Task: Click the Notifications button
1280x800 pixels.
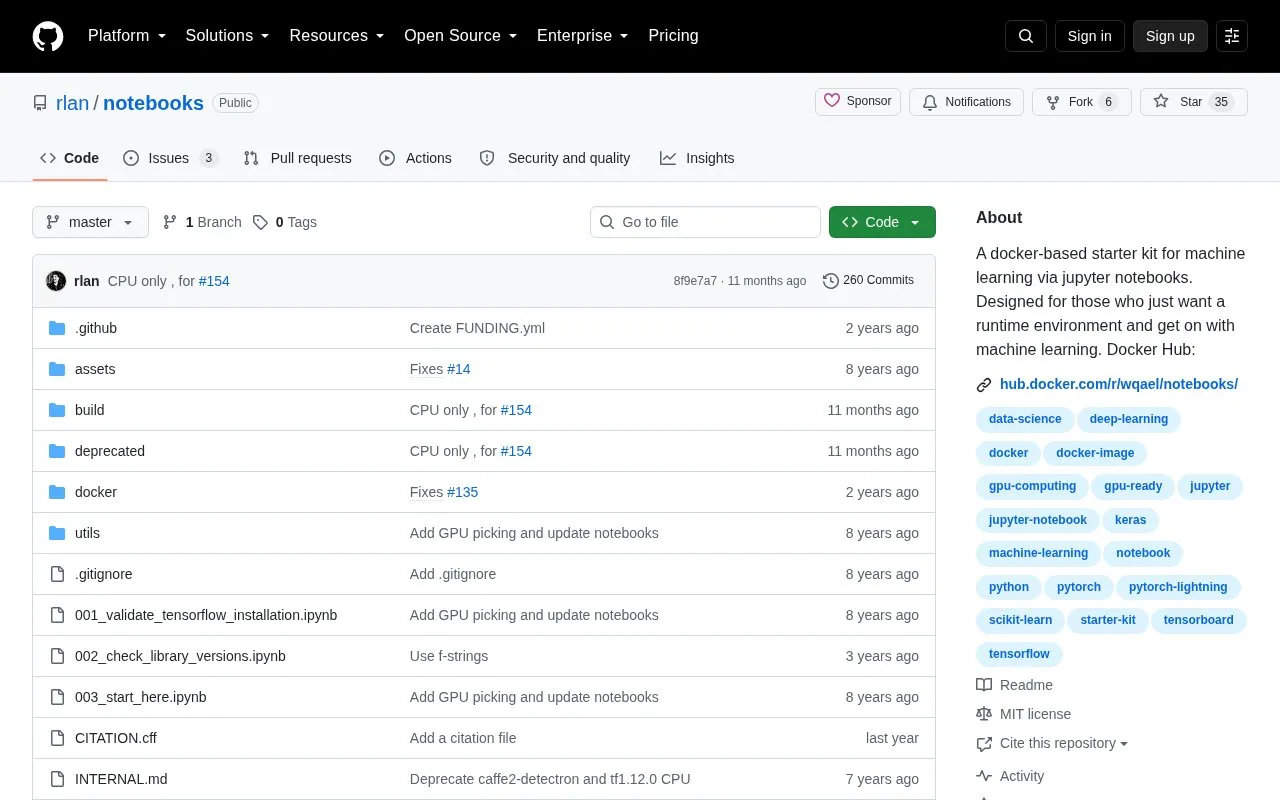Action: [966, 102]
